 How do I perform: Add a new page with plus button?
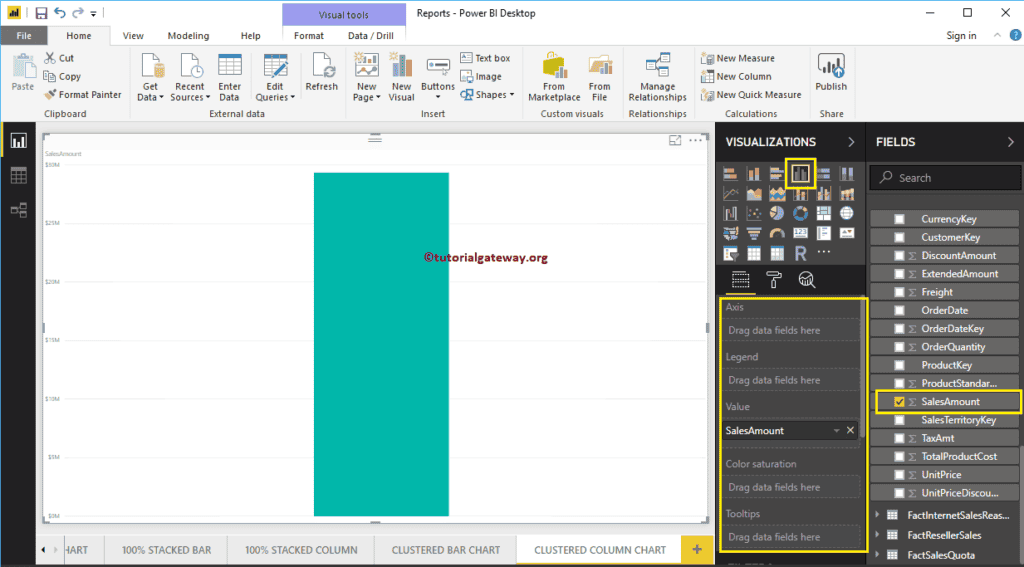click(x=697, y=550)
